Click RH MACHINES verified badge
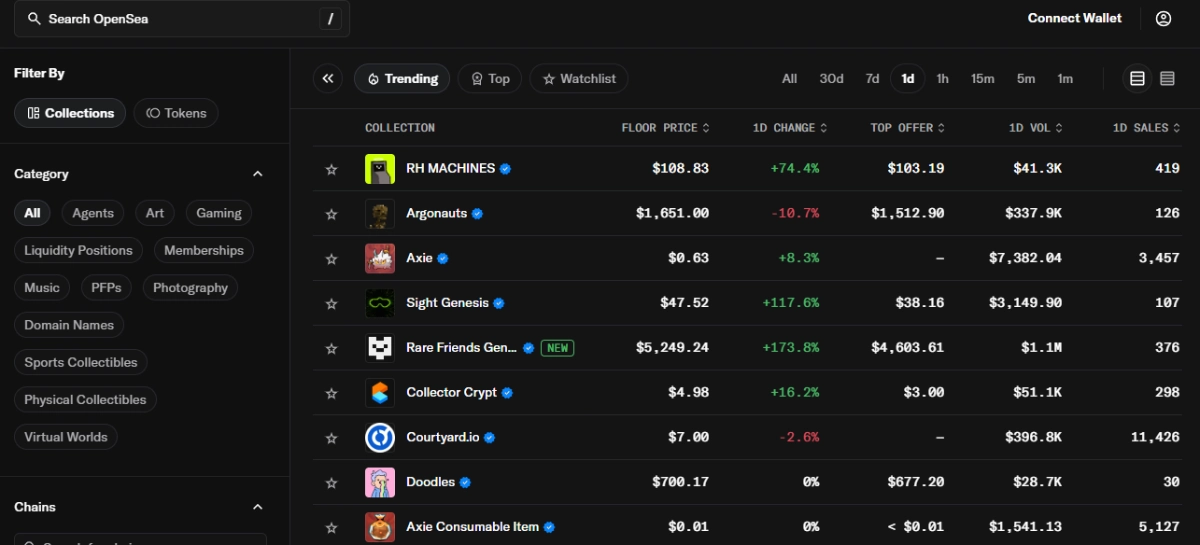Image resolution: width=1200 pixels, height=545 pixels. pyautogui.click(x=506, y=169)
